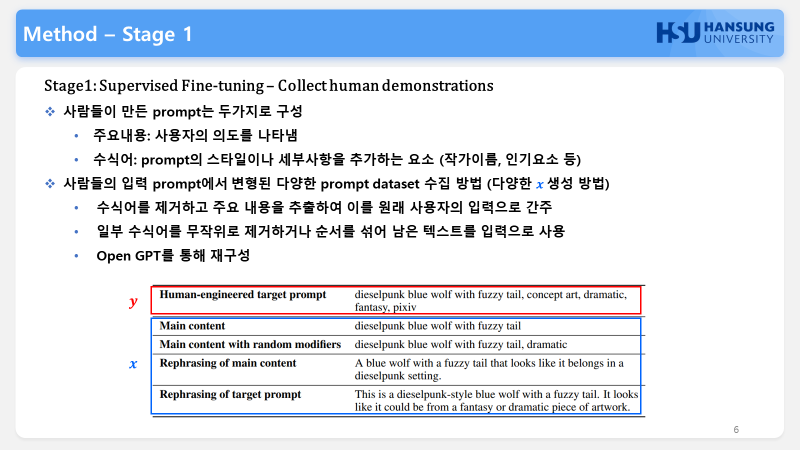Click the bullet 'Open GPT를 통해 재구성'
Viewport: 800px width, 450px height.
(173, 255)
